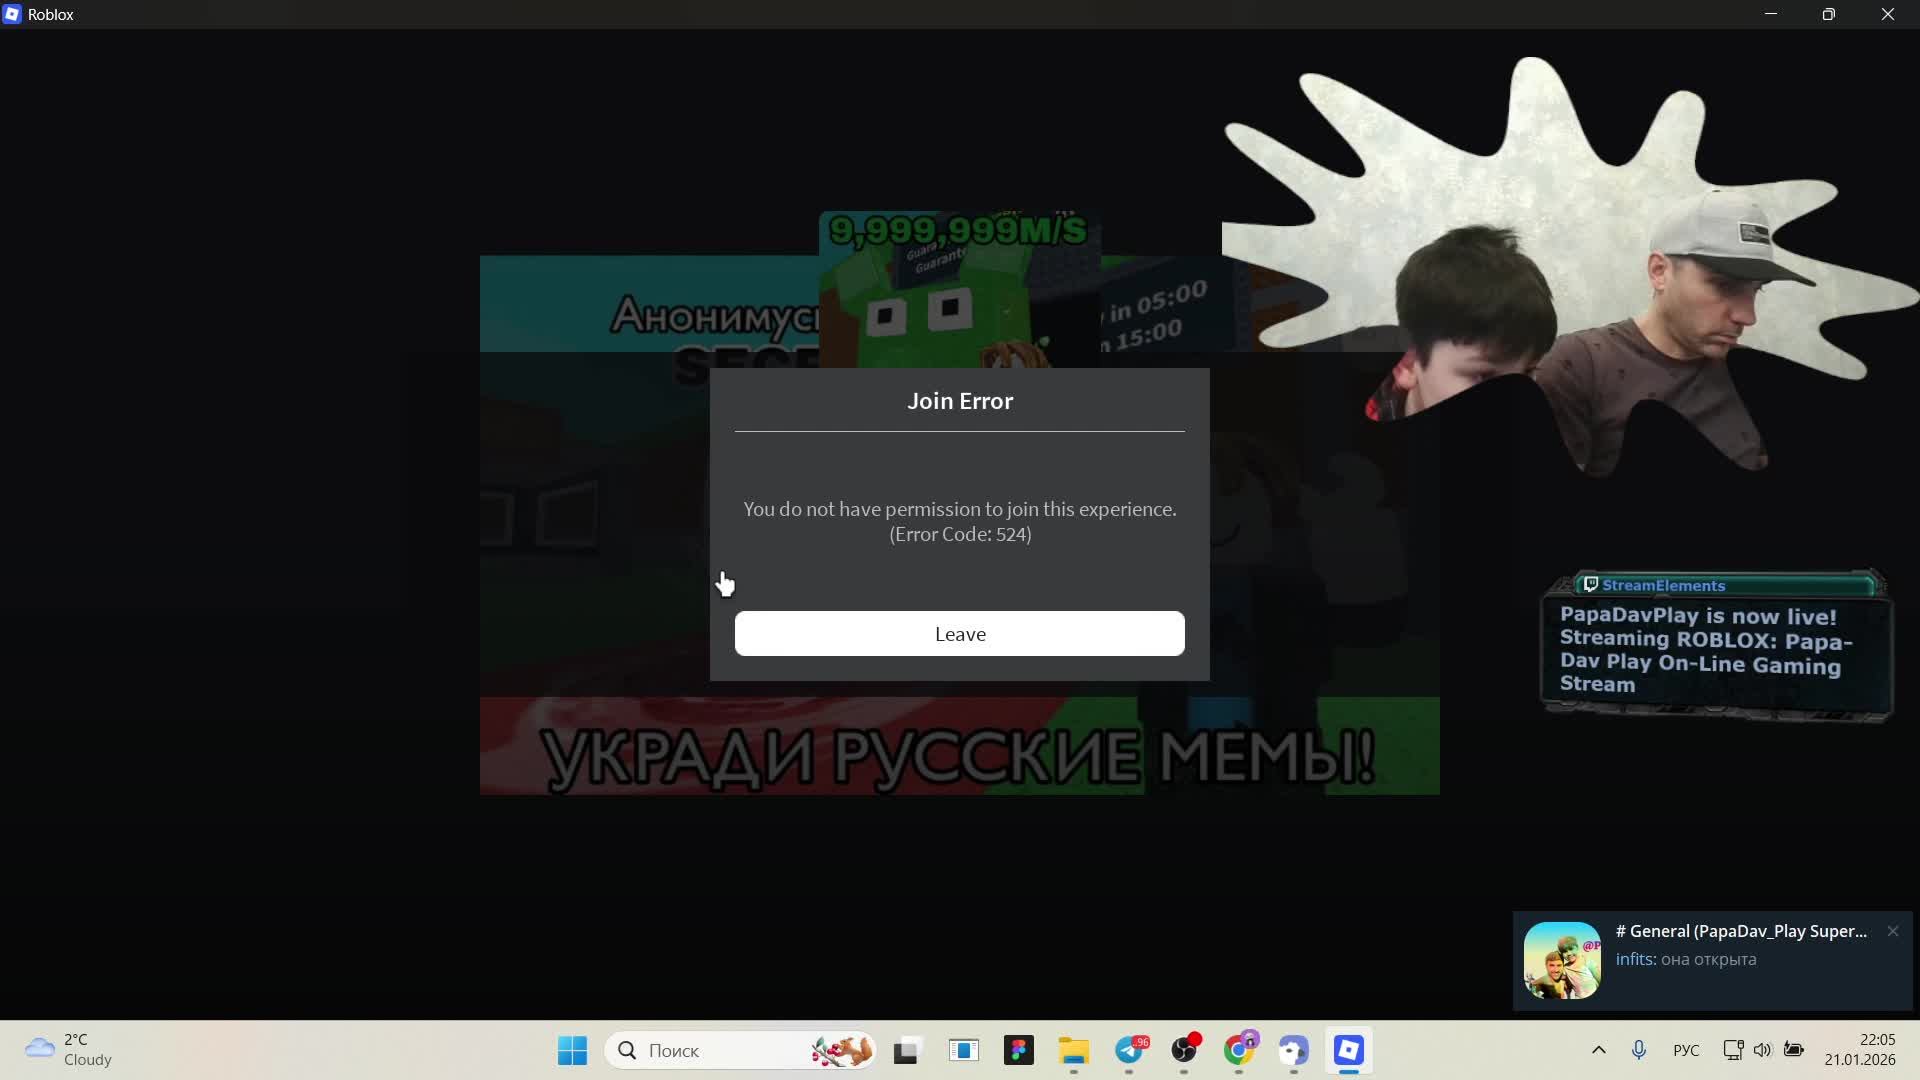
Task: Open the clock and date panel
Action: [x=1860, y=1050]
